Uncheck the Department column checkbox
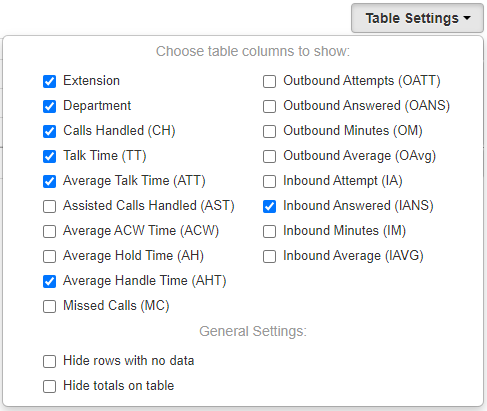487x411 pixels. (x=49, y=106)
